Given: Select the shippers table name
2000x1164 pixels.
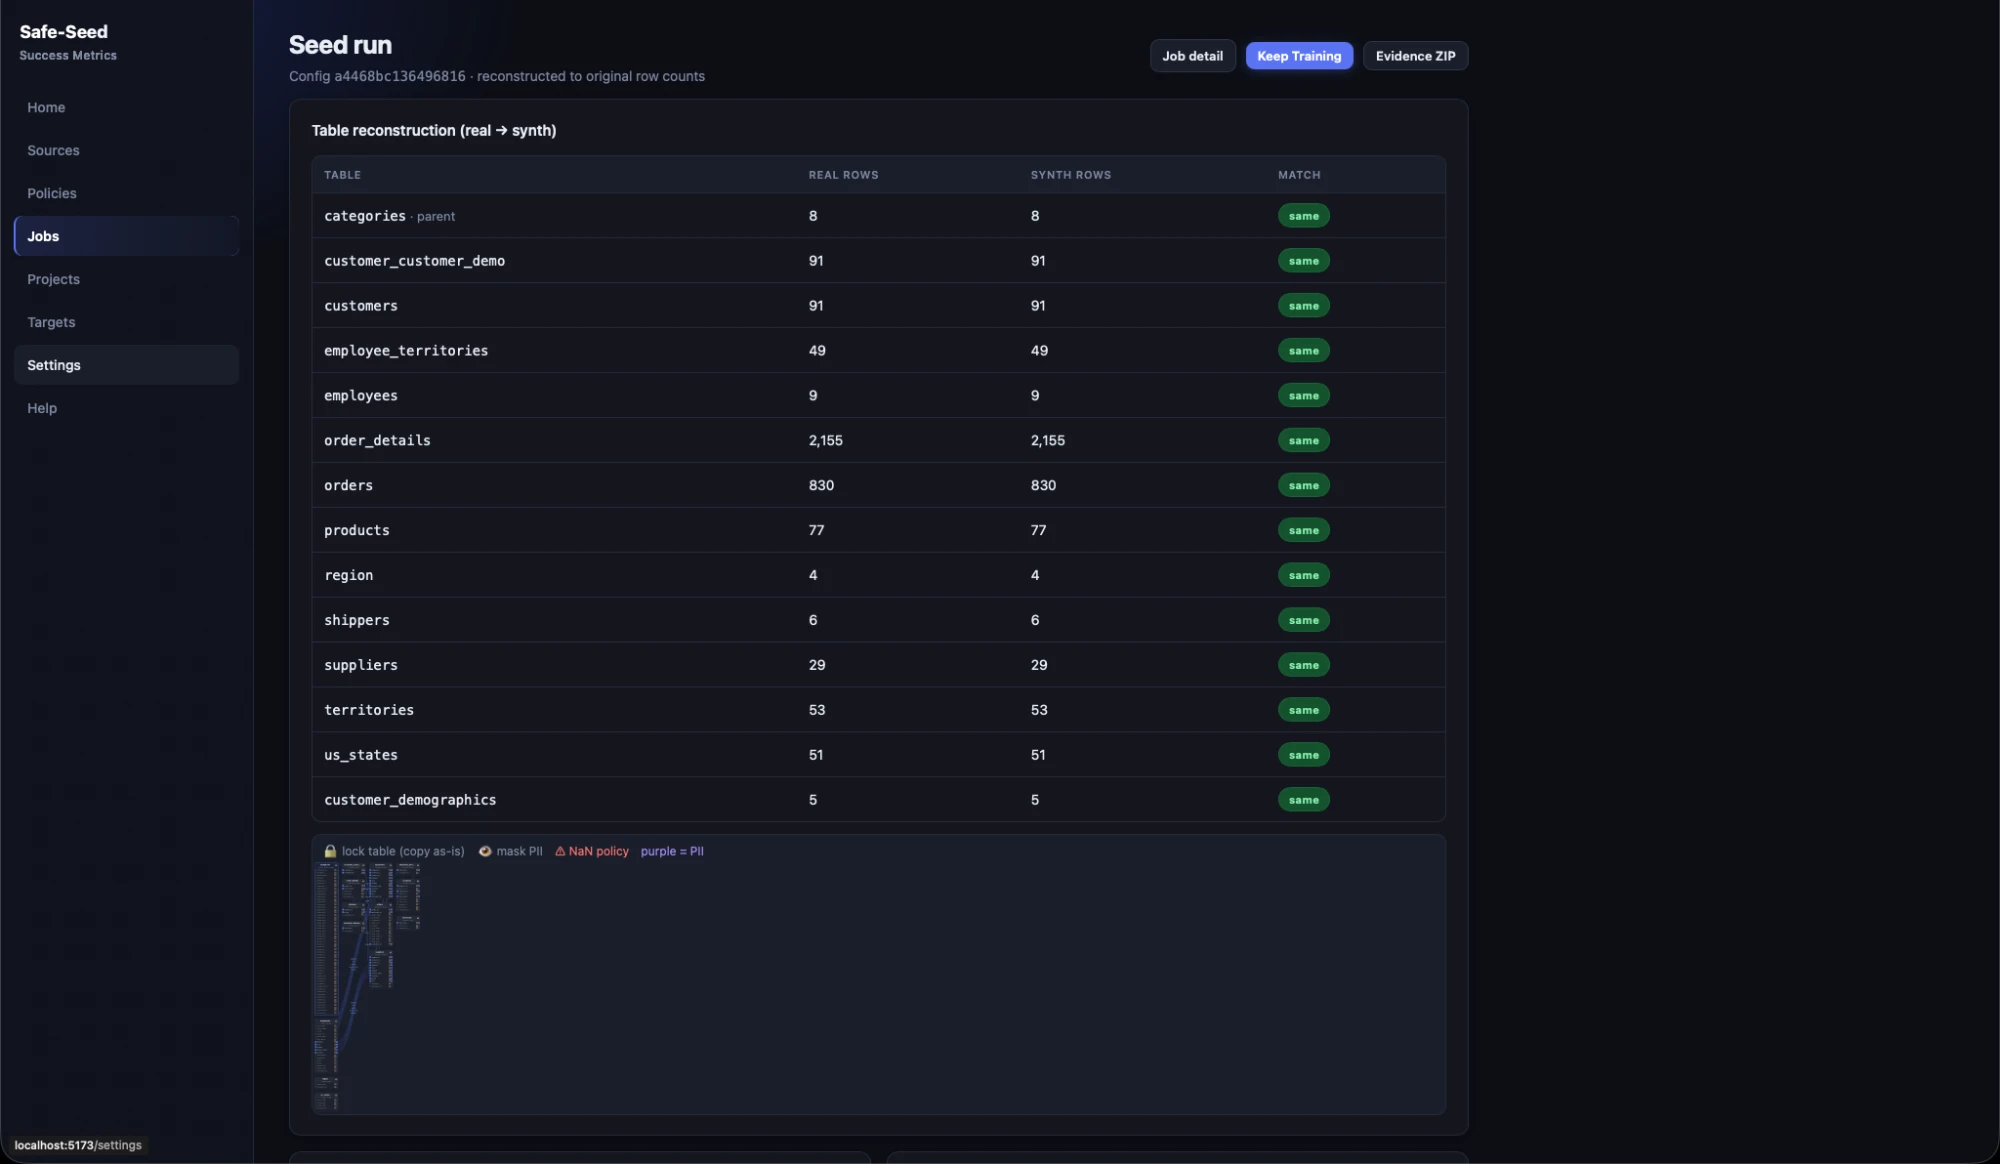Looking at the screenshot, I should (x=357, y=621).
